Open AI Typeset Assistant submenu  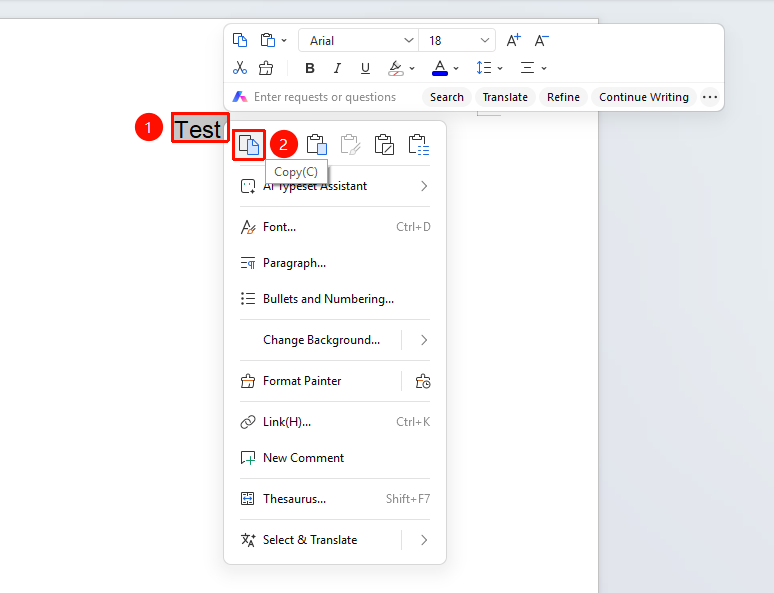pyautogui.click(x=335, y=186)
